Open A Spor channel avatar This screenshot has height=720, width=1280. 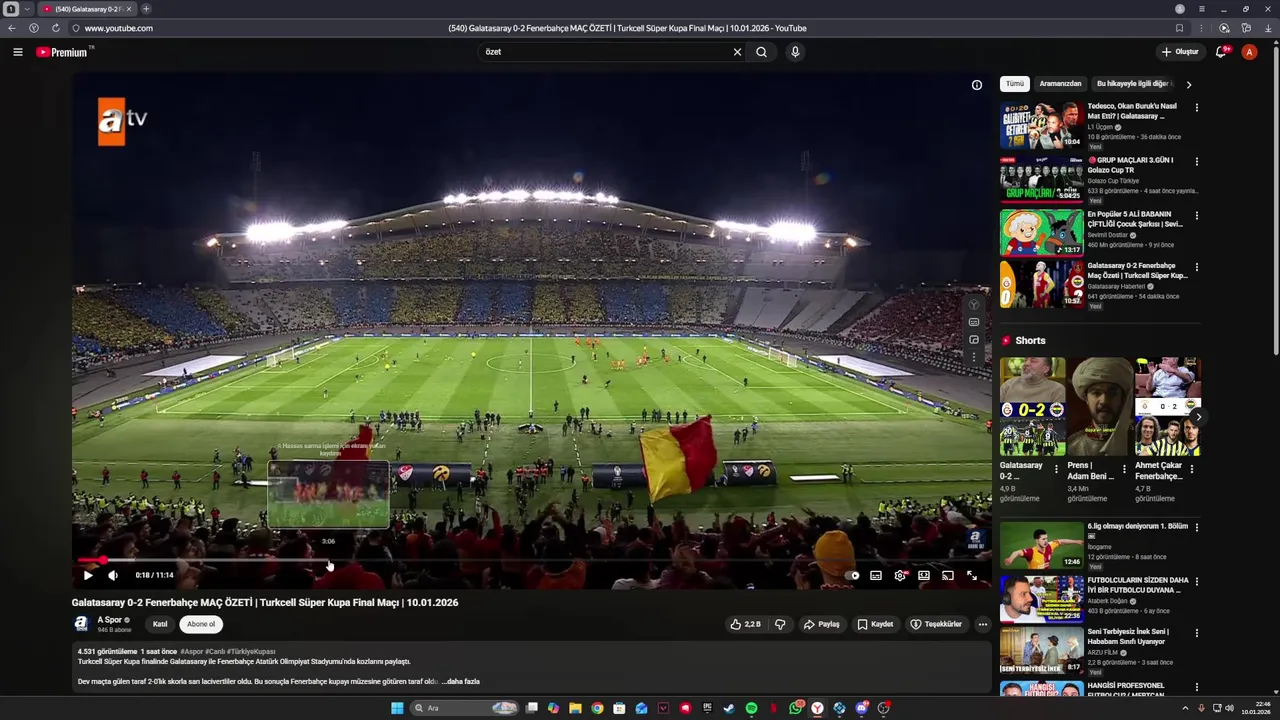[x=82, y=624]
